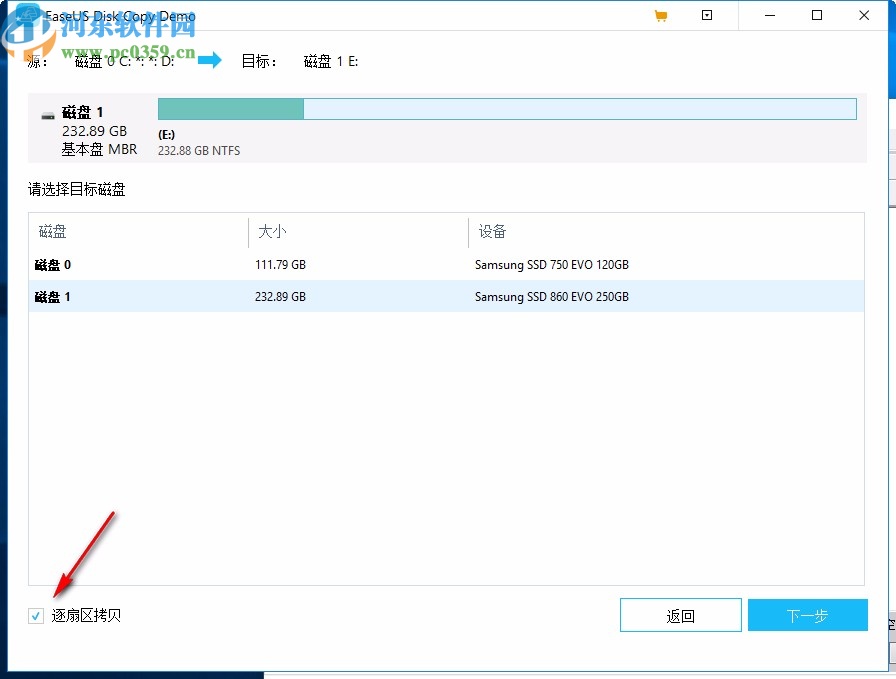Click the 设备 device column header
This screenshot has height=679, width=896.
(492, 231)
